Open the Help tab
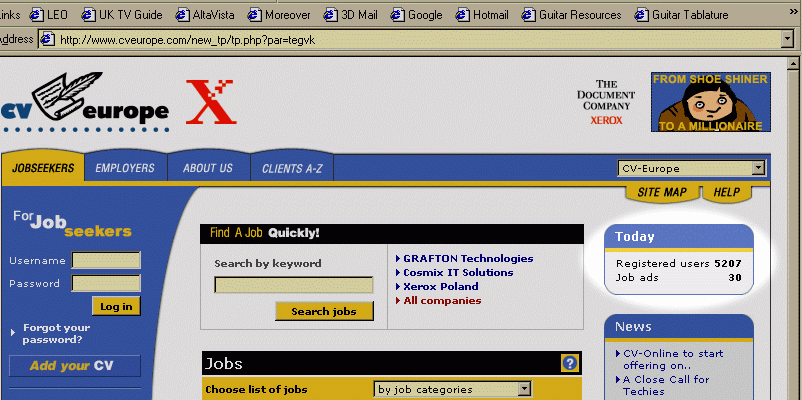The height and width of the screenshot is (400, 802). pos(727,192)
